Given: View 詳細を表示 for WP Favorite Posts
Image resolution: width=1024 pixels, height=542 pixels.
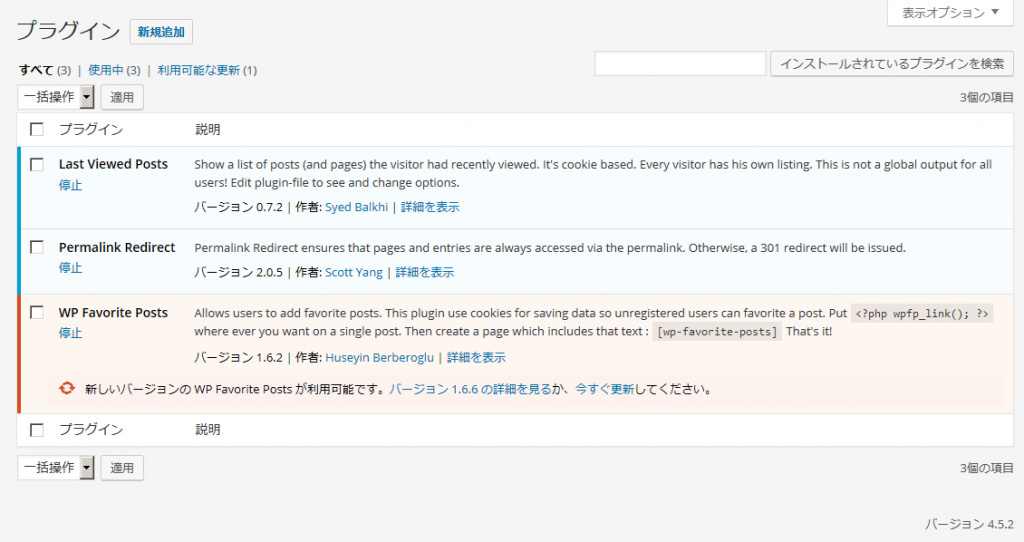Looking at the screenshot, I should pyautogui.click(x=476, y=357).
